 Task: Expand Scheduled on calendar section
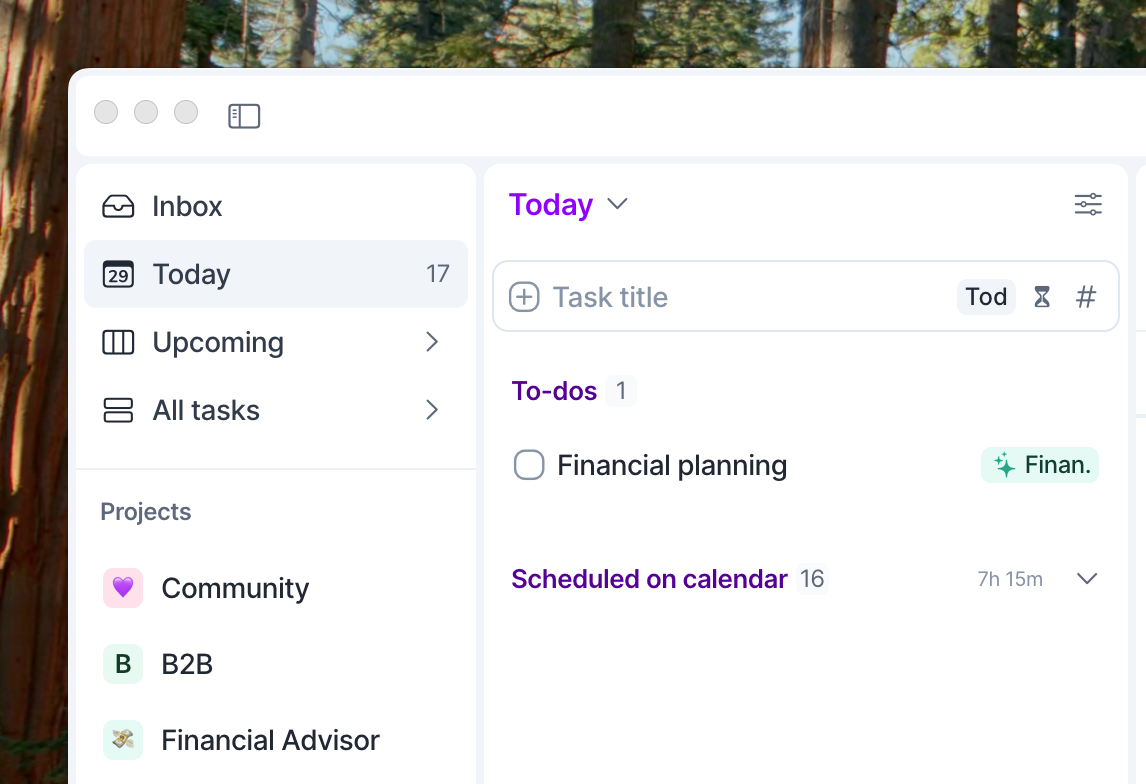point(1087,579)
